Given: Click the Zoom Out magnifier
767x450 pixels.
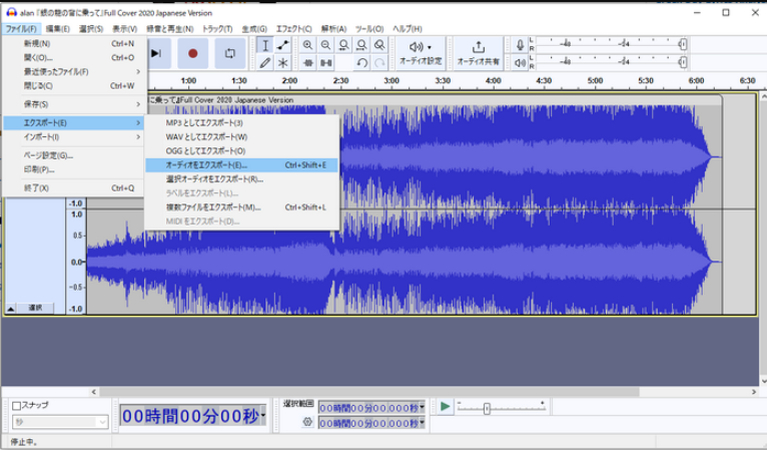Looking at the screenshot, I should click(x=325, y=45).
